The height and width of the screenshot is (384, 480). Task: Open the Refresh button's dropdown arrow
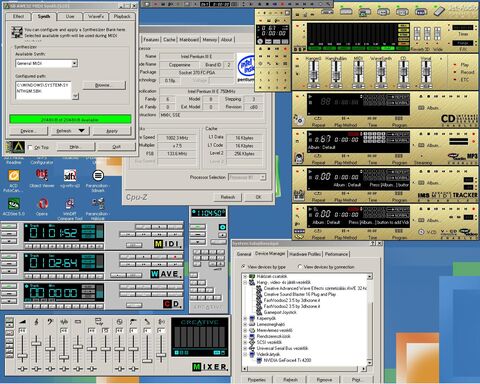click(x=82, y=131)
